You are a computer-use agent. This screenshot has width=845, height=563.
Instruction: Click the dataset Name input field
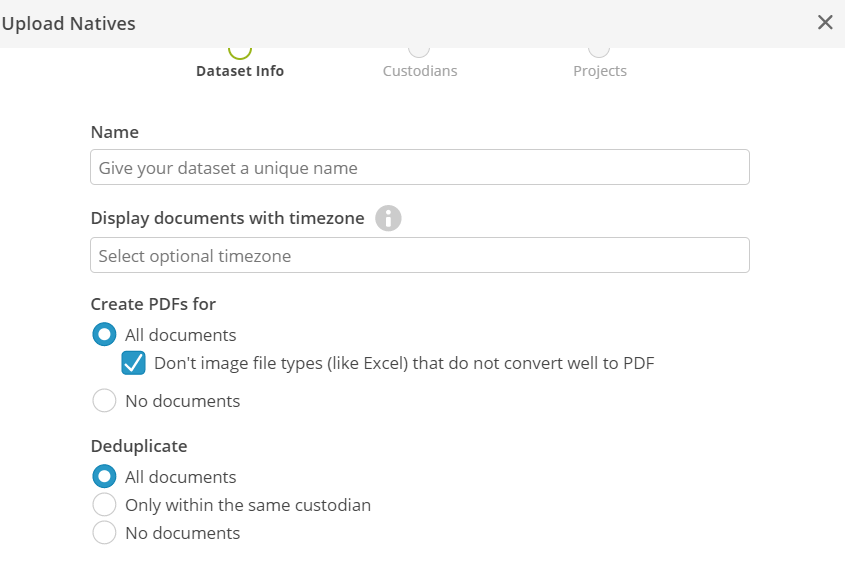[420, 167]
